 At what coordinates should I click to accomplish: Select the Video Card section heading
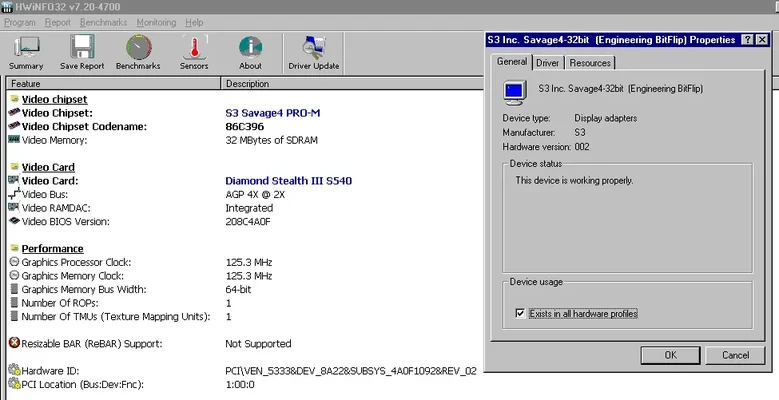(48, 167)
